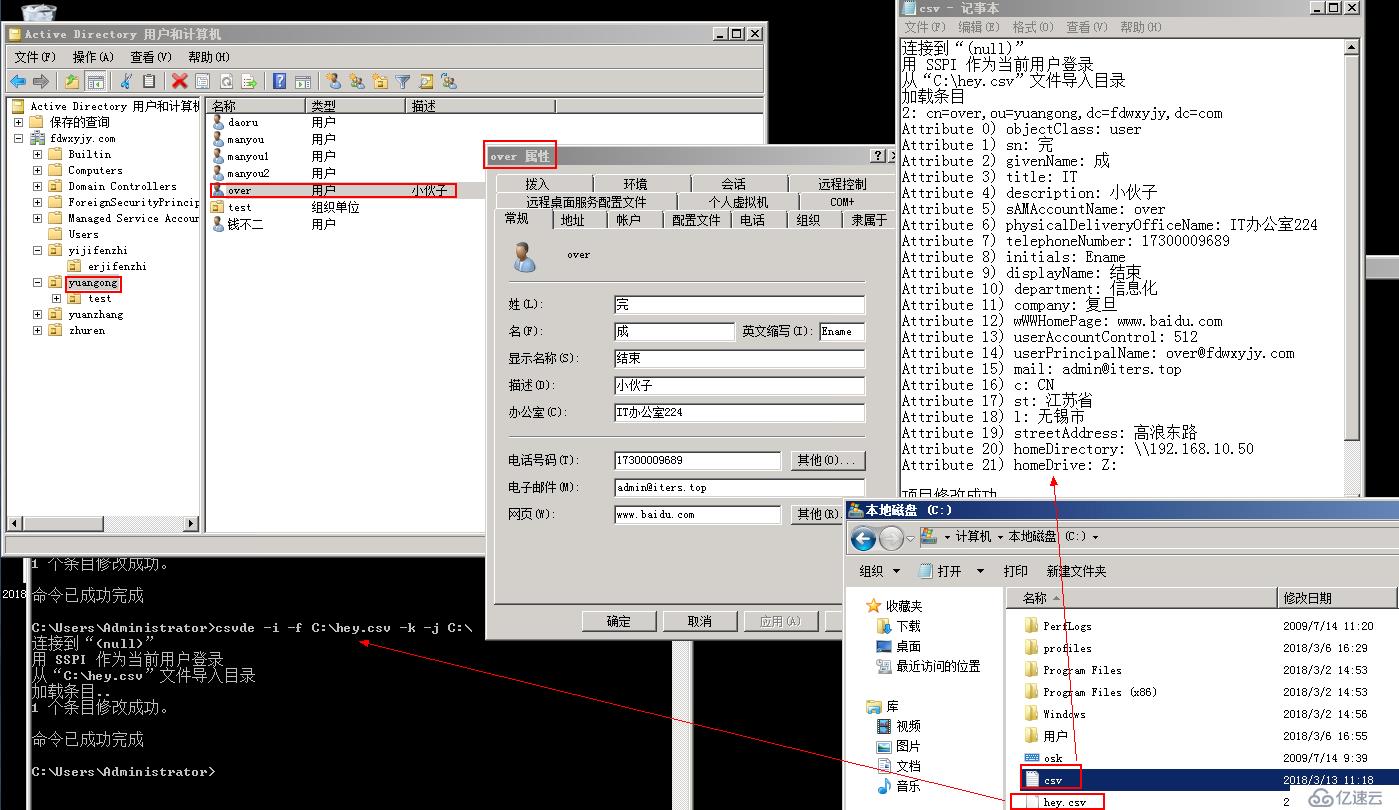Collapse the yijifenzhi tree node
The height and width of the screenshot is (810, 1399).
[x=38, y=250]
